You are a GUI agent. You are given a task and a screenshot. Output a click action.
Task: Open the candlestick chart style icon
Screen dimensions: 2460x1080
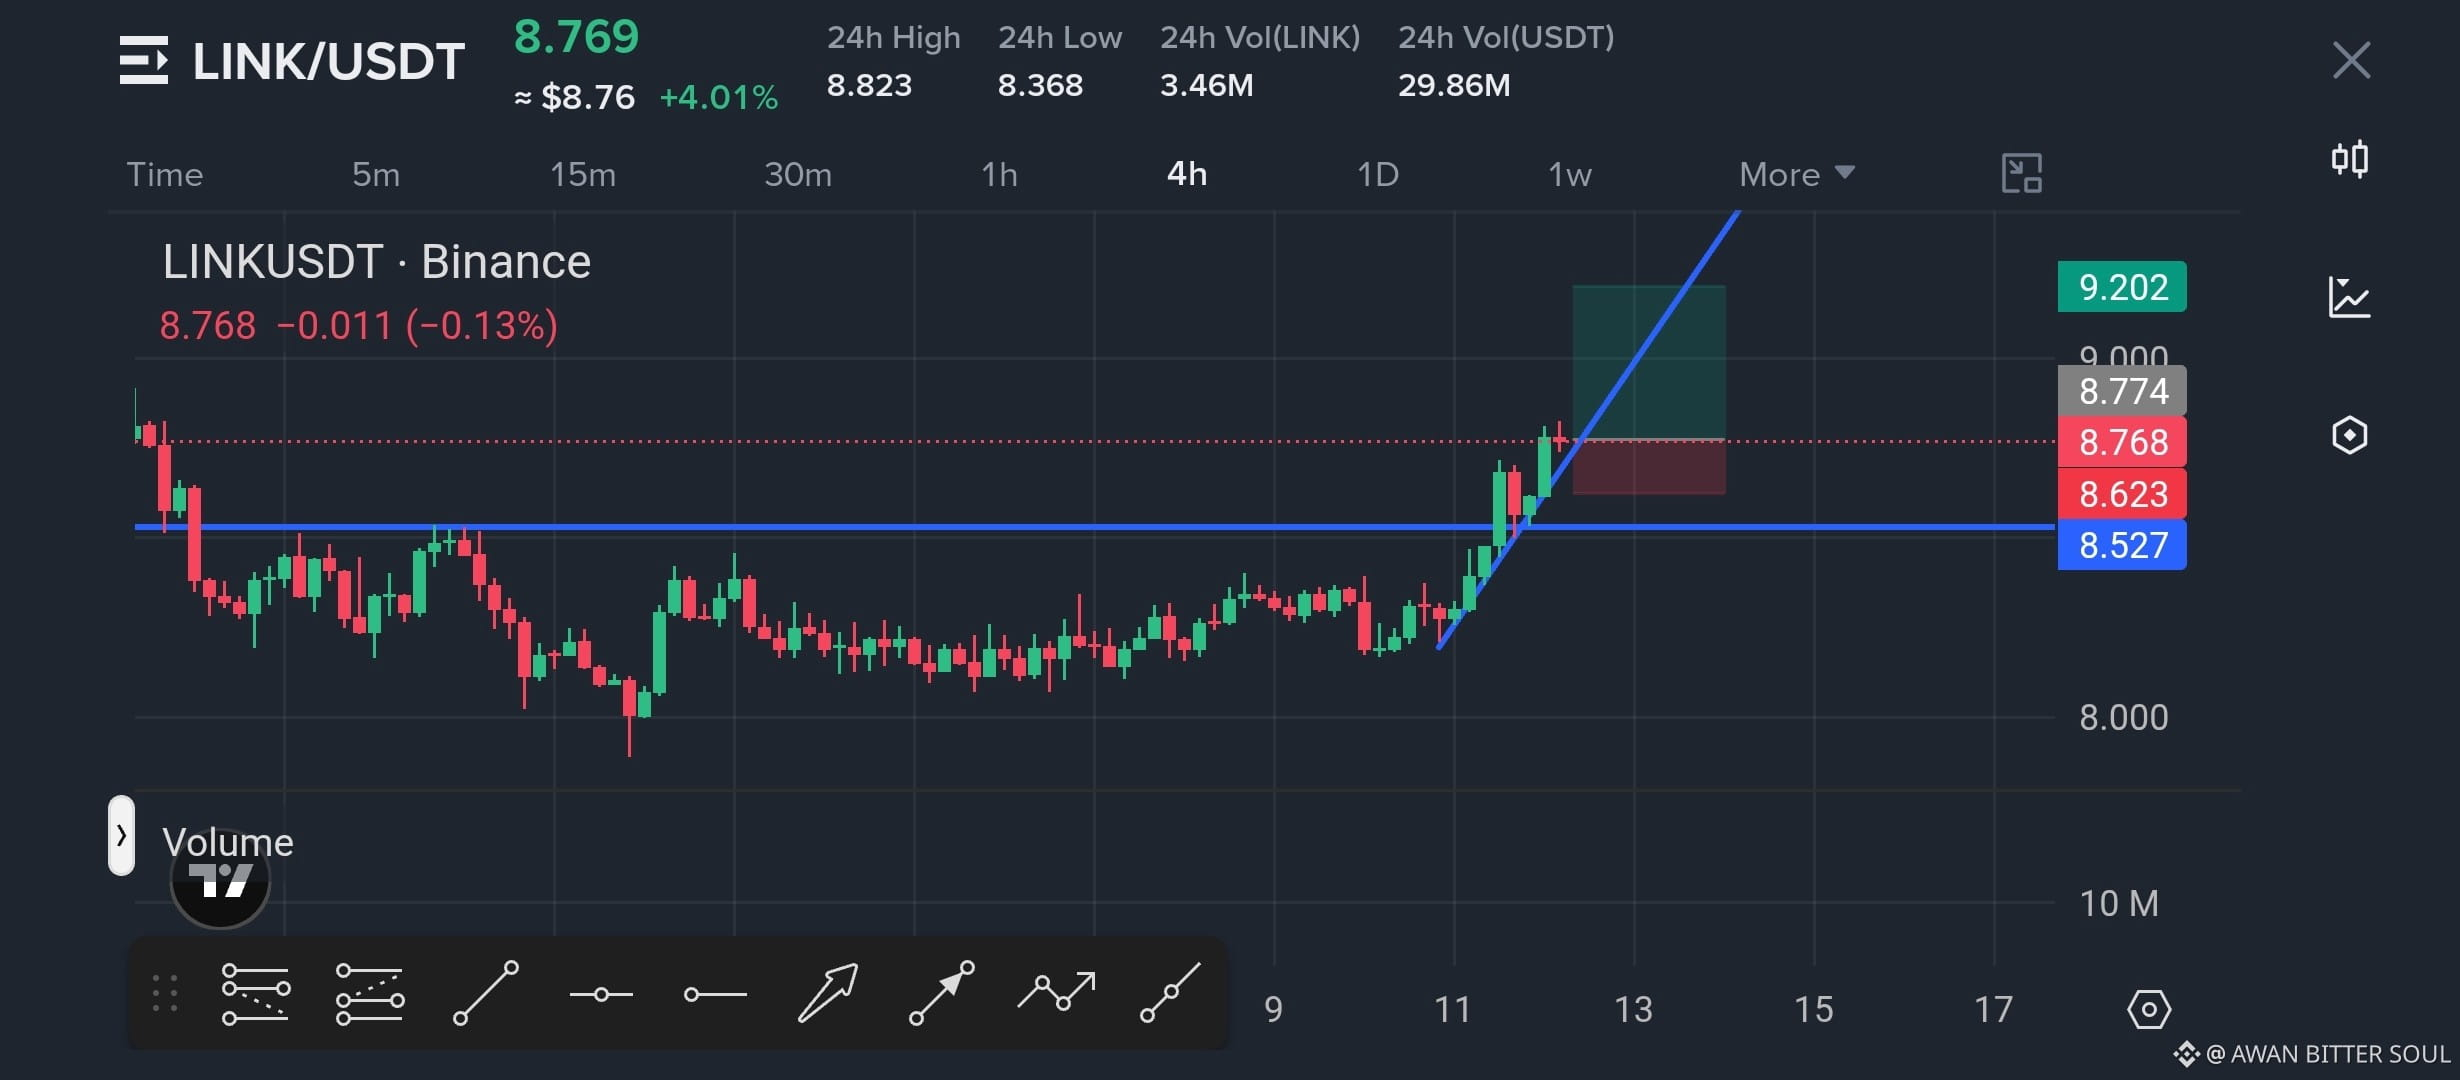(2349, 159)
